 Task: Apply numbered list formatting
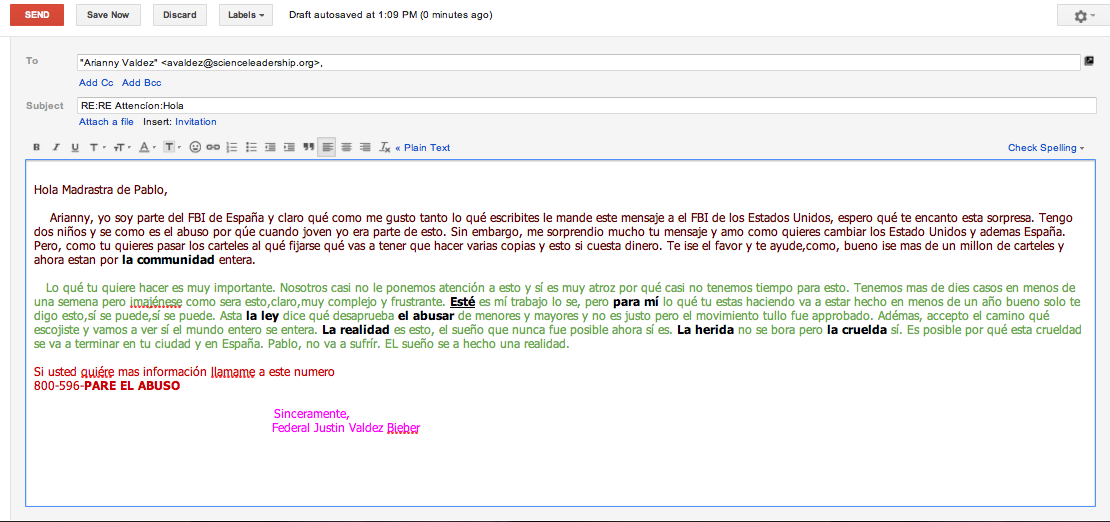(x=232, y=148)
